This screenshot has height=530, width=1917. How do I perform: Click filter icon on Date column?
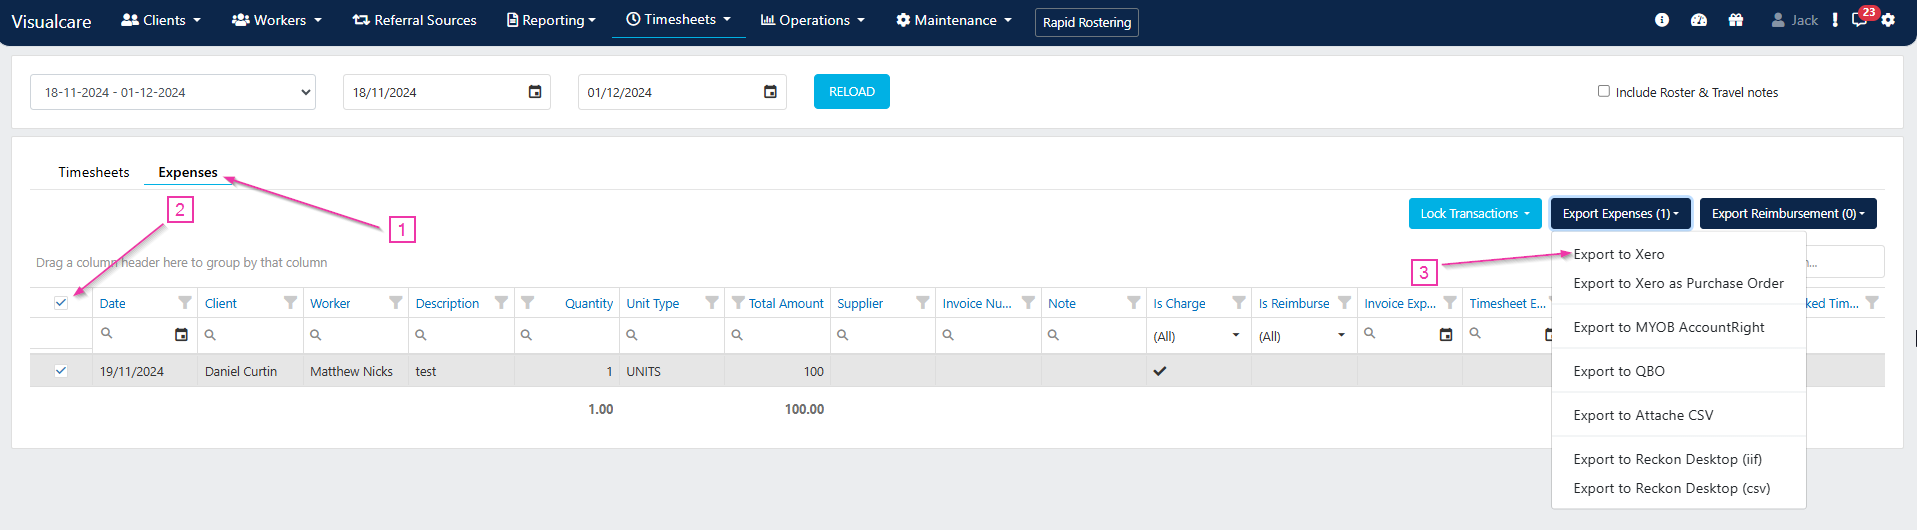tap(185, 302)
